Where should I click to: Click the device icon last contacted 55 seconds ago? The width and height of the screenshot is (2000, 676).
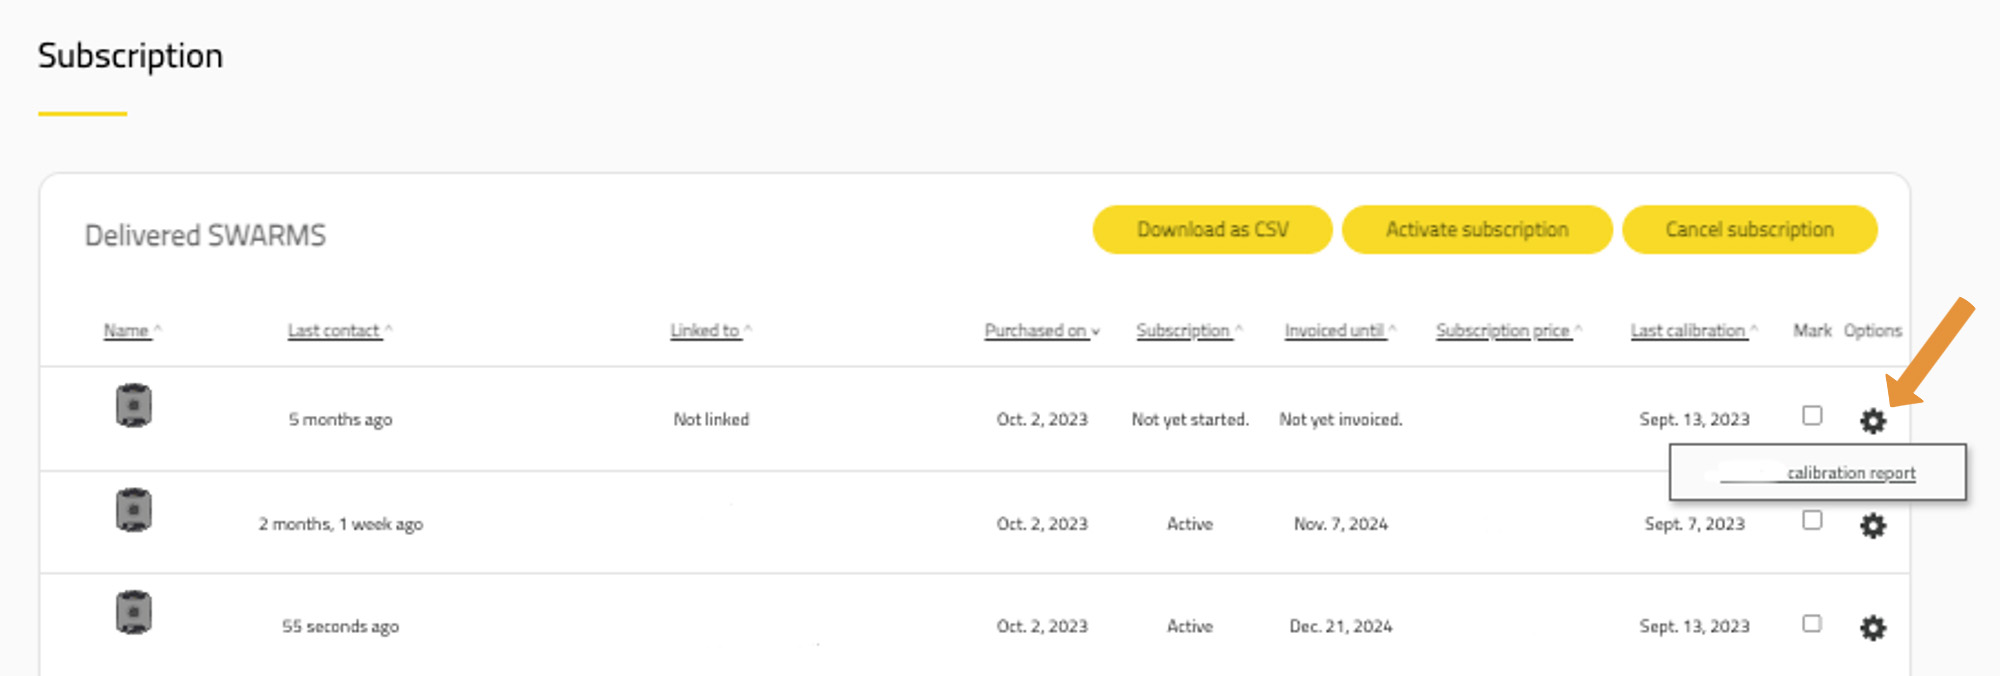(x=133, y=613)
